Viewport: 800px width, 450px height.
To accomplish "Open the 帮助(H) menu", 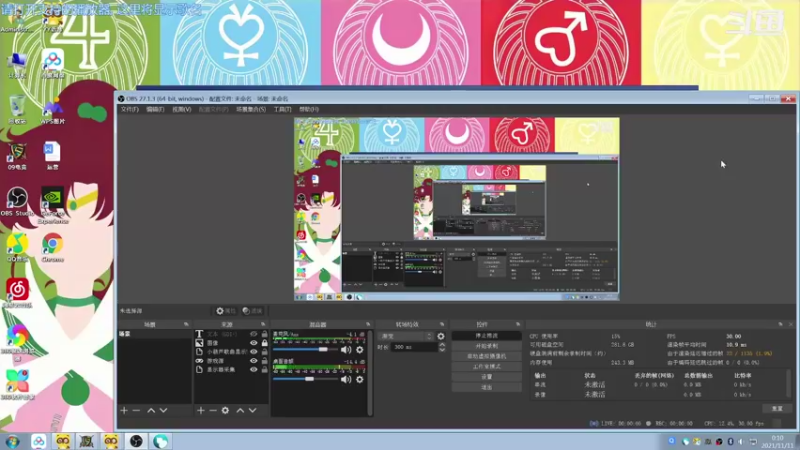I will (x=309, y=109).
